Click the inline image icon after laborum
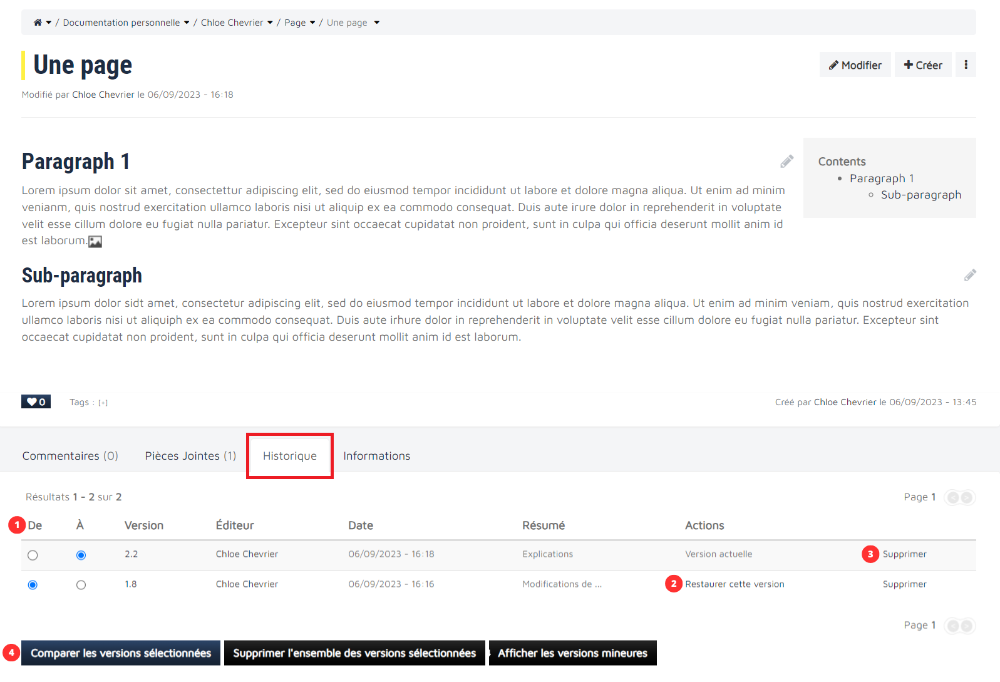Image resolution: width=1000 pixels, height=682 pixels. click(x=95, y=241)
